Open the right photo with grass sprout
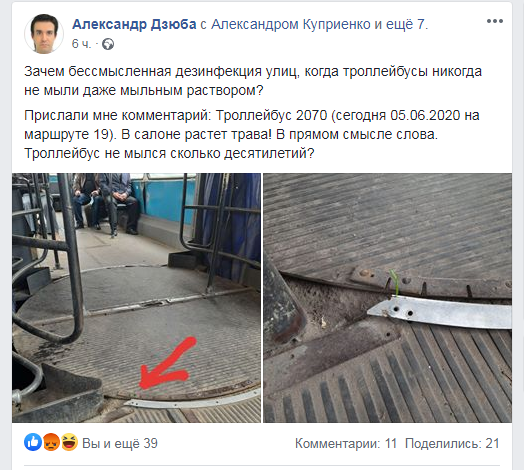This screenshot has height=470, width=524. [388, 298]
